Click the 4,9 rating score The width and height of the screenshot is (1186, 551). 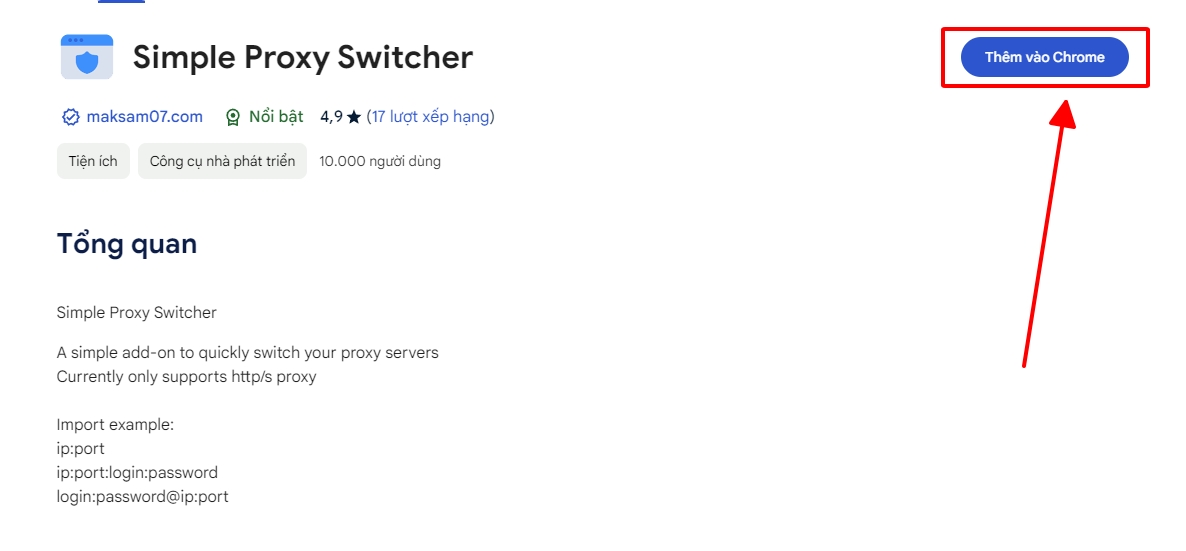tap(331, 117)
